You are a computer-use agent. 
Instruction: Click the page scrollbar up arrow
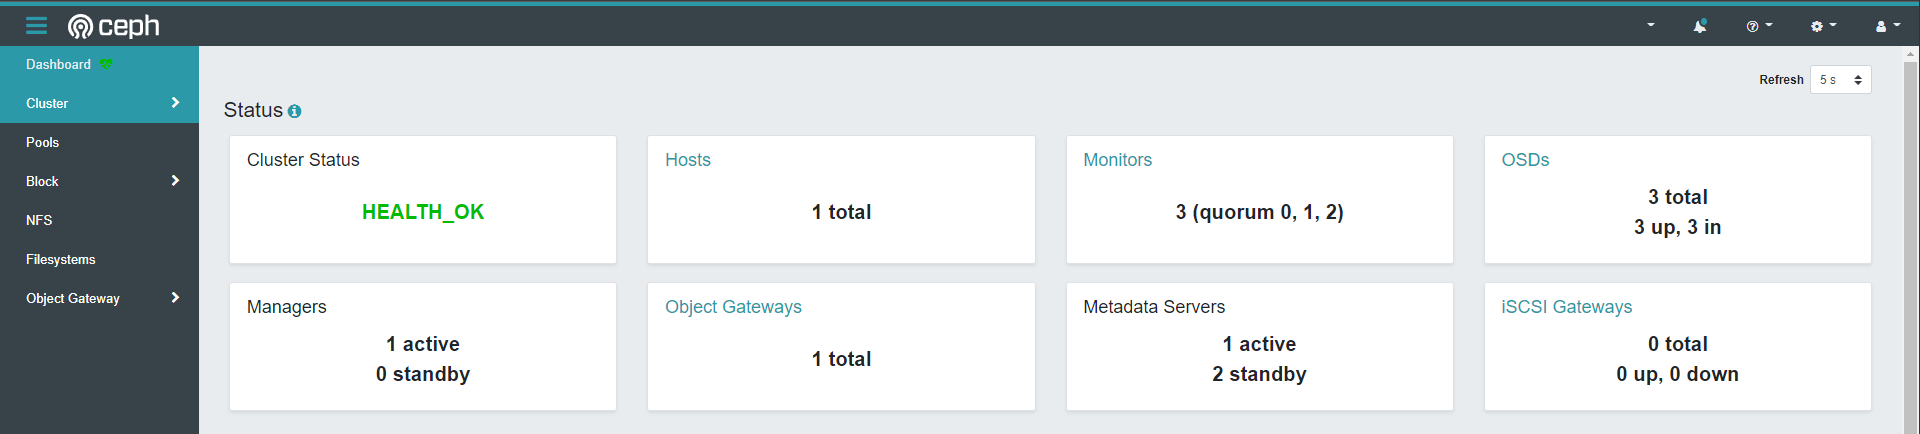(1911, 55)
